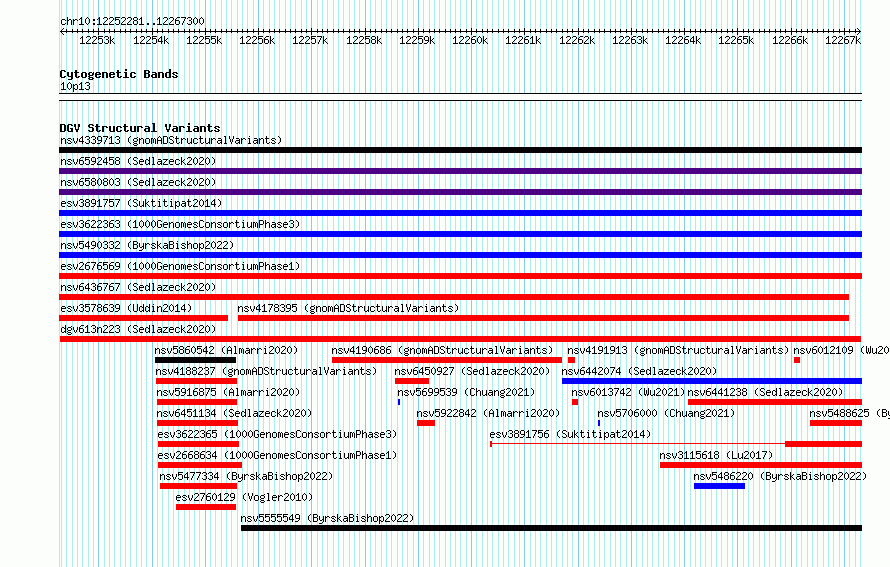The height and width of the screenshot is (567, 890).
Task: Click the 10p13 cytogenetic band label
Action: (75, 86)
